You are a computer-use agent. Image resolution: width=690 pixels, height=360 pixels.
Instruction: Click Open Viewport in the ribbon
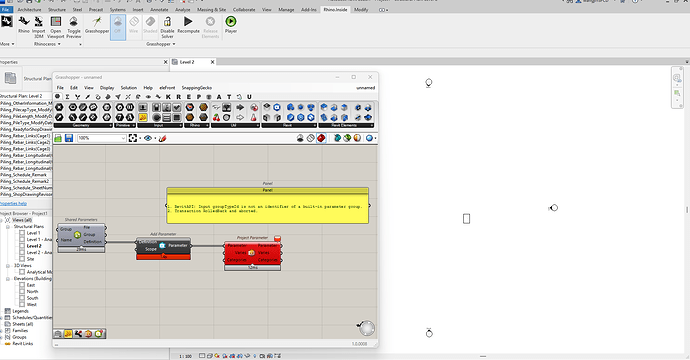(56, 27)
